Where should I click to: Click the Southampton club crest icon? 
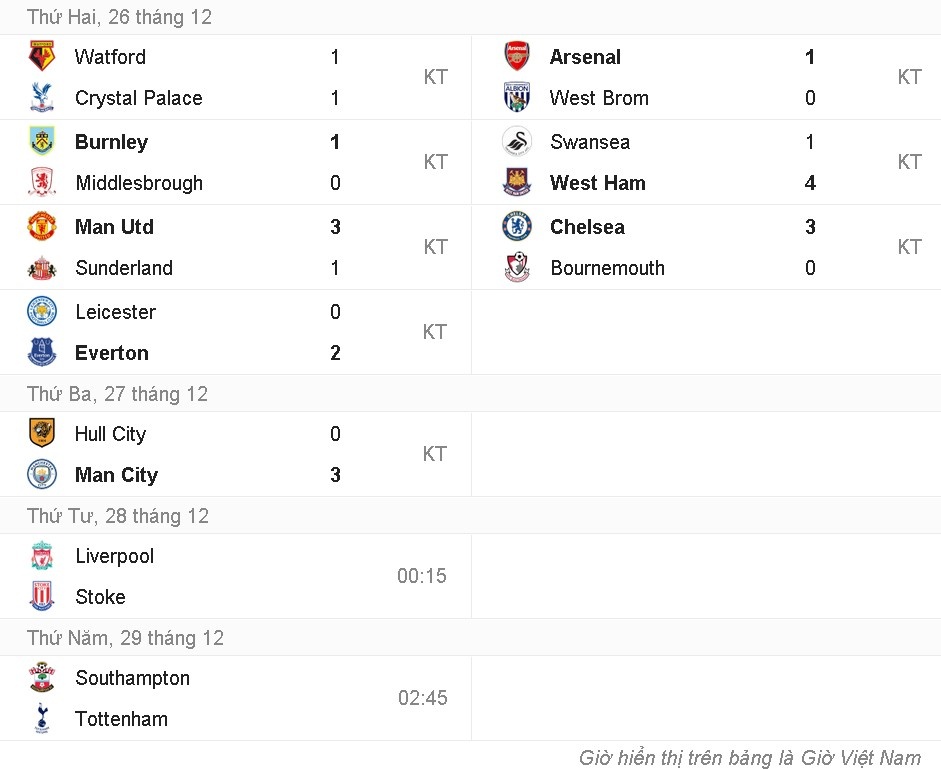(42, 678)
